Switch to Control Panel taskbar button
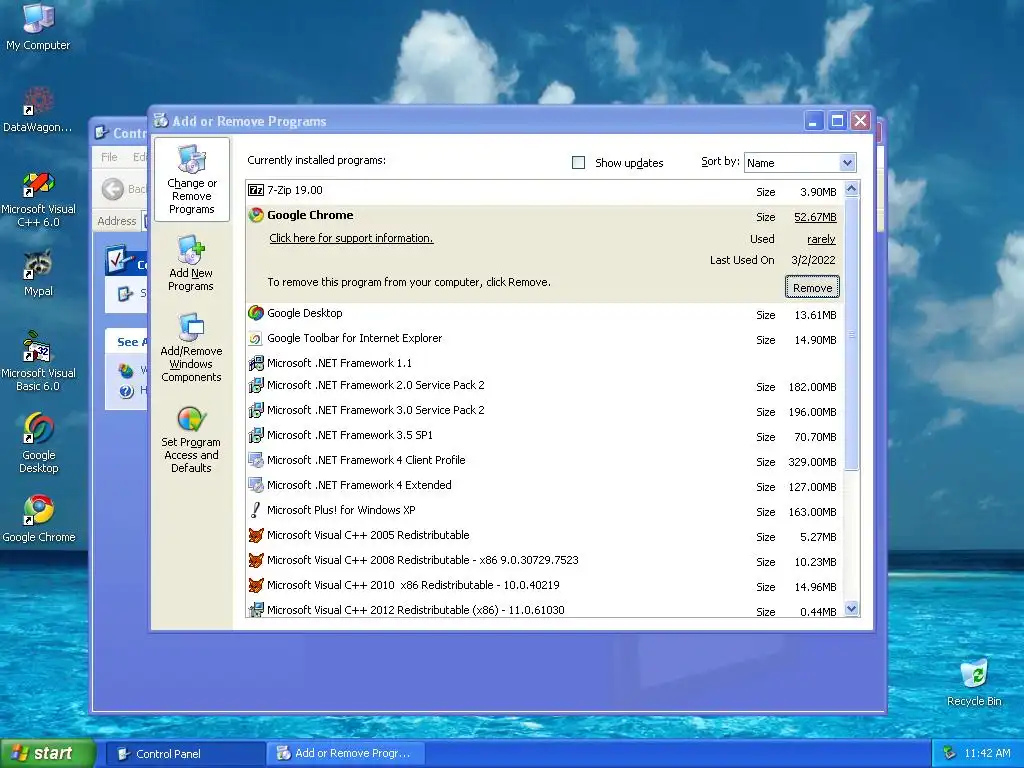Image resolution: width=1024 pixels, height=768 pixels. pos(185,754)
